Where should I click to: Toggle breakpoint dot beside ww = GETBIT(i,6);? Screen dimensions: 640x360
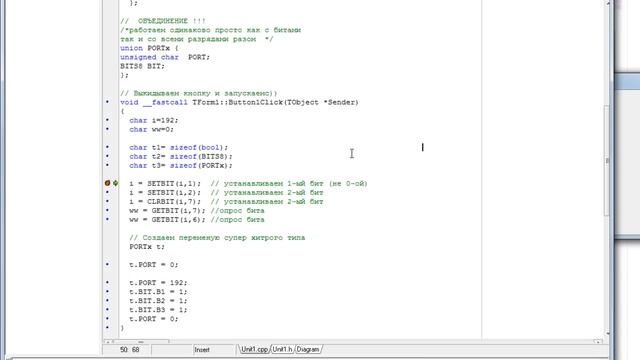(107, 219)
